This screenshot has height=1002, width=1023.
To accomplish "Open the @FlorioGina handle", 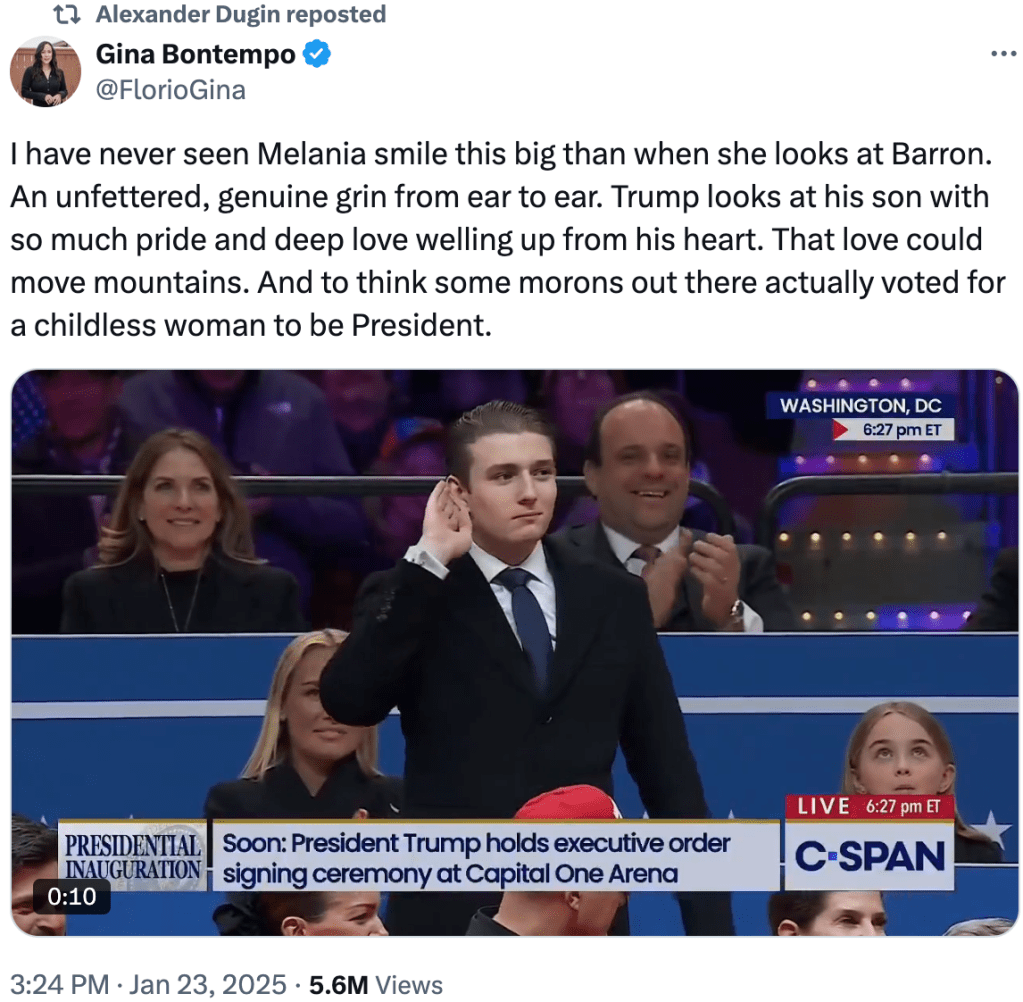I will pos(170,90).
